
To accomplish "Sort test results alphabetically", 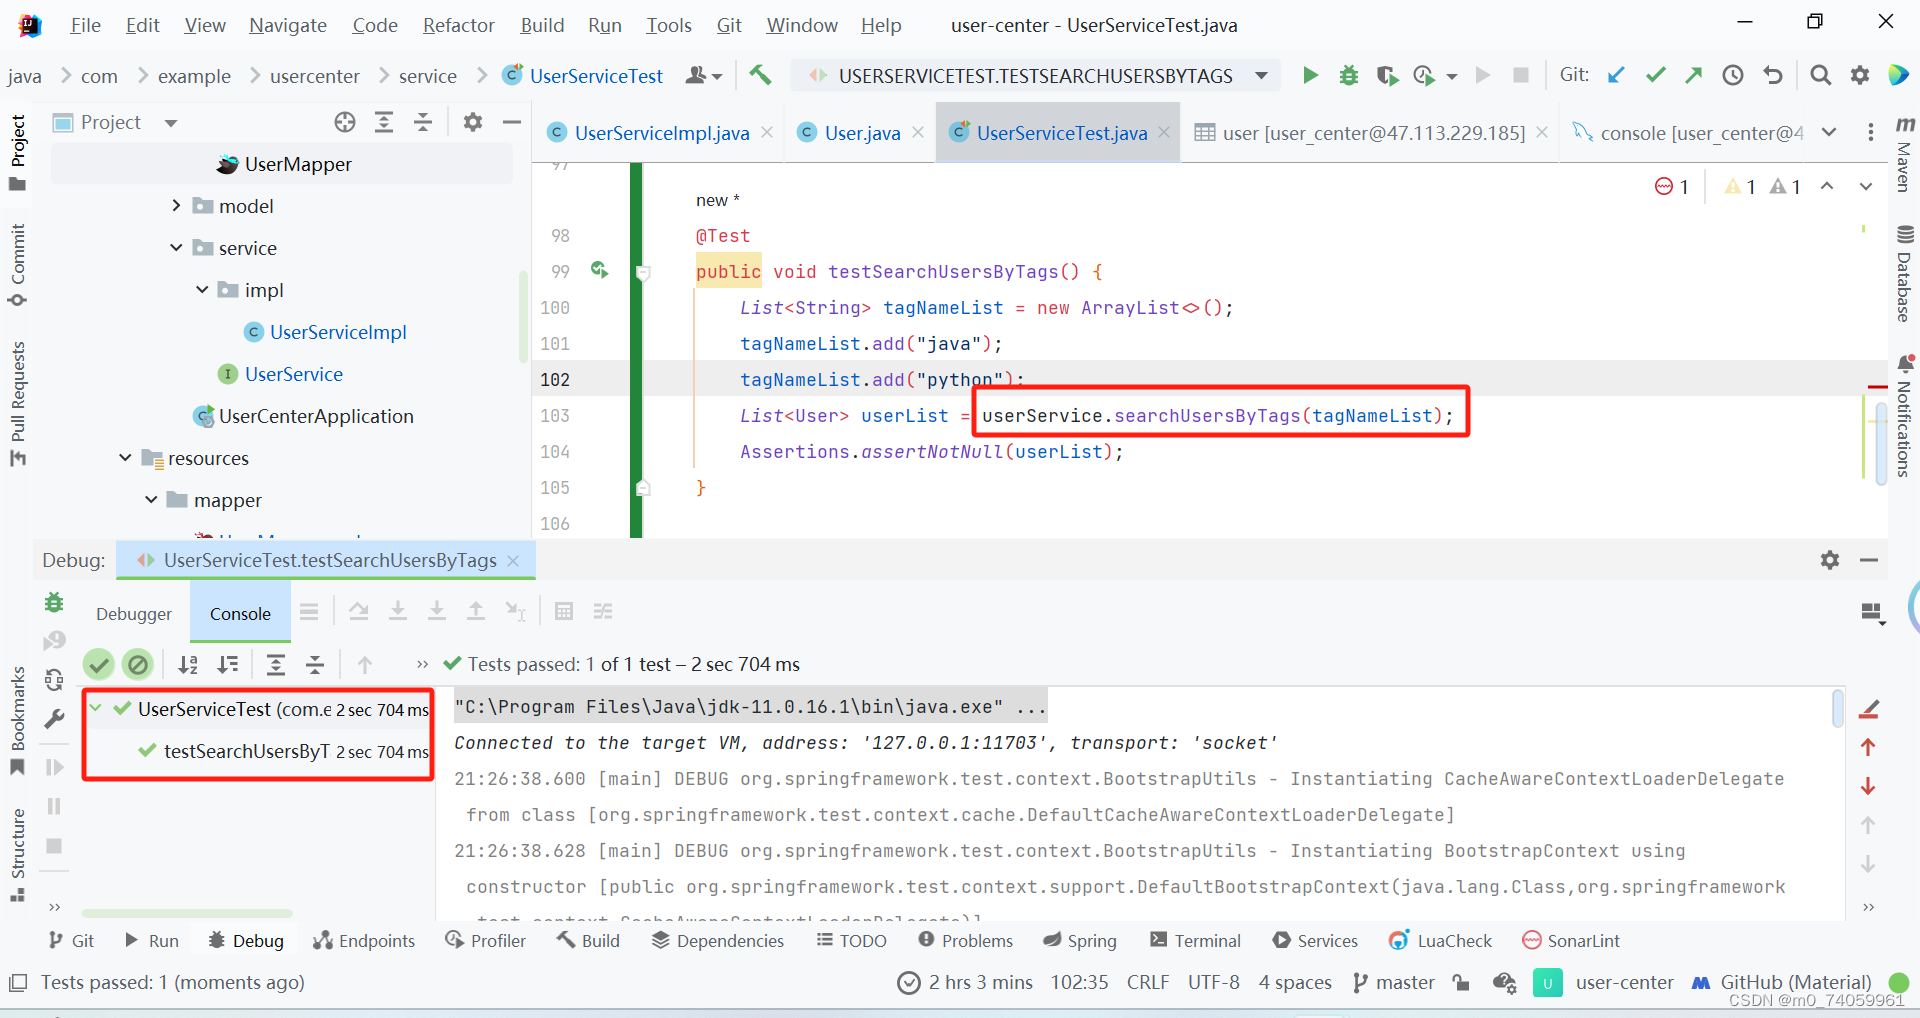I will (188, 664).
